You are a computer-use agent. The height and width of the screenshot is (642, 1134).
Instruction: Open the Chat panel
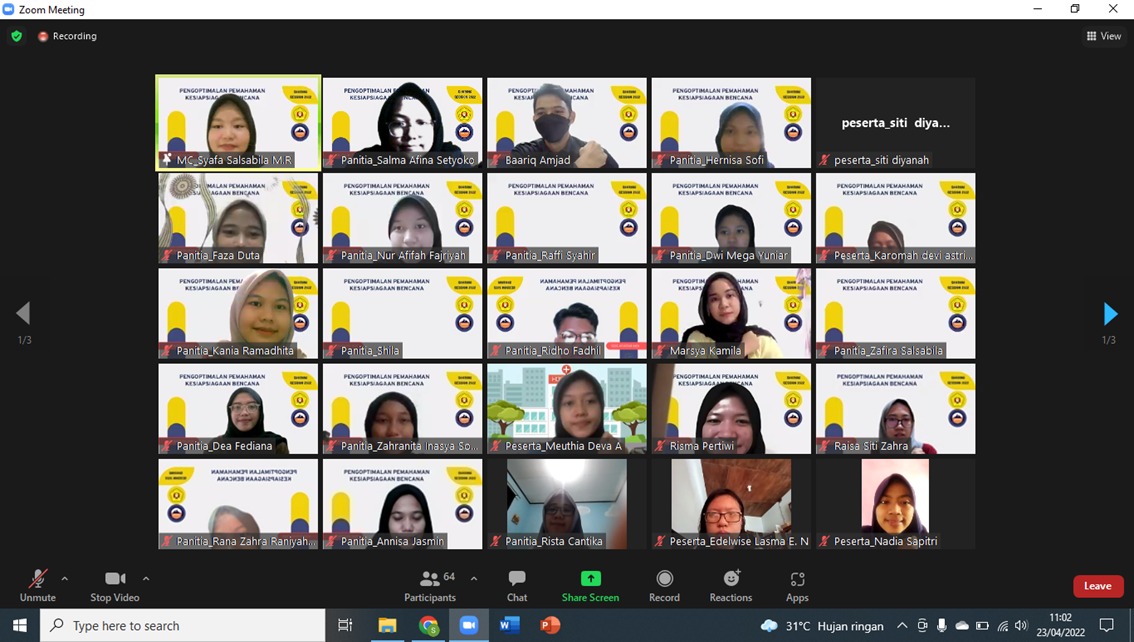(516, 586)
